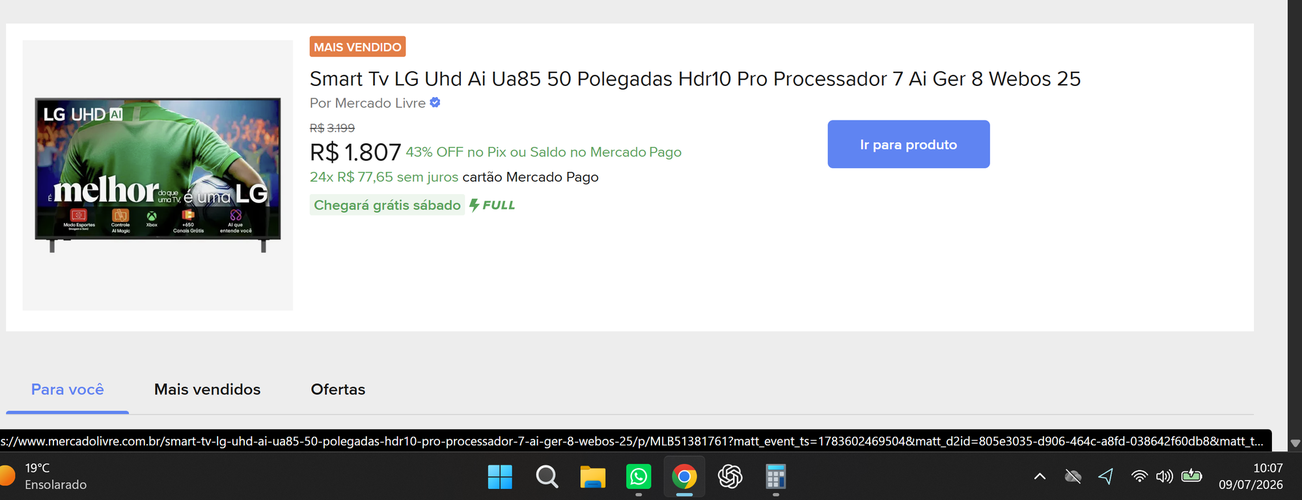Open the volume speaker tray icon
The image size is (1302, 500).
1164,476
